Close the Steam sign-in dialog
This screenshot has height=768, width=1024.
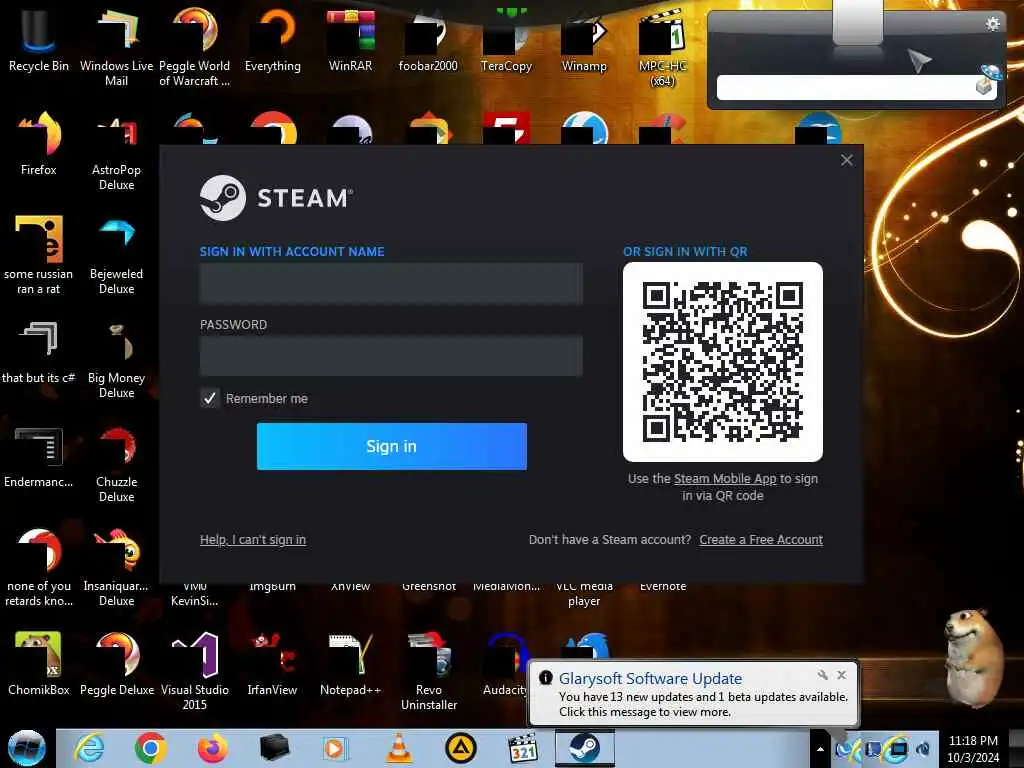coord(847,160)
